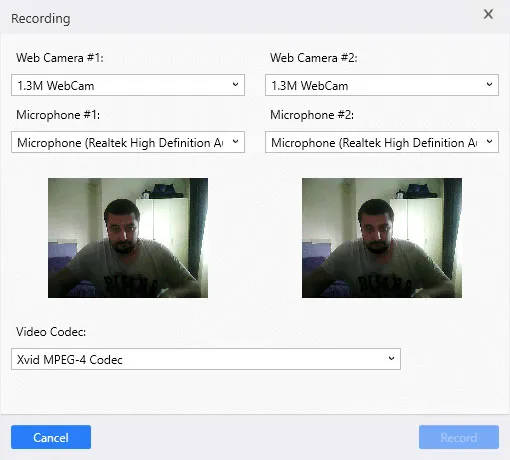Open the Web Camera #1 dropdown

coord(128,85)
